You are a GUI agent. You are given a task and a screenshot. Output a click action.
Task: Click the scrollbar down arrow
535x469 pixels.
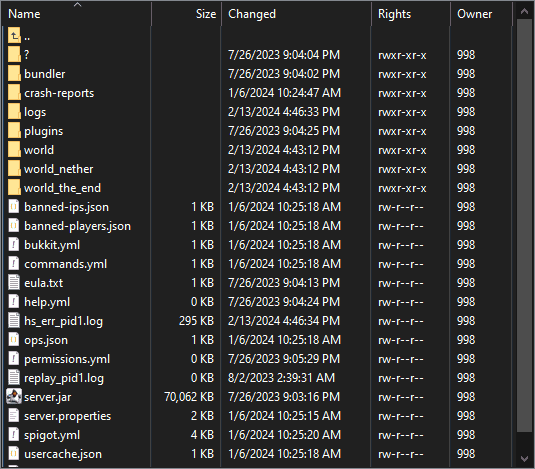pos(524,459)
